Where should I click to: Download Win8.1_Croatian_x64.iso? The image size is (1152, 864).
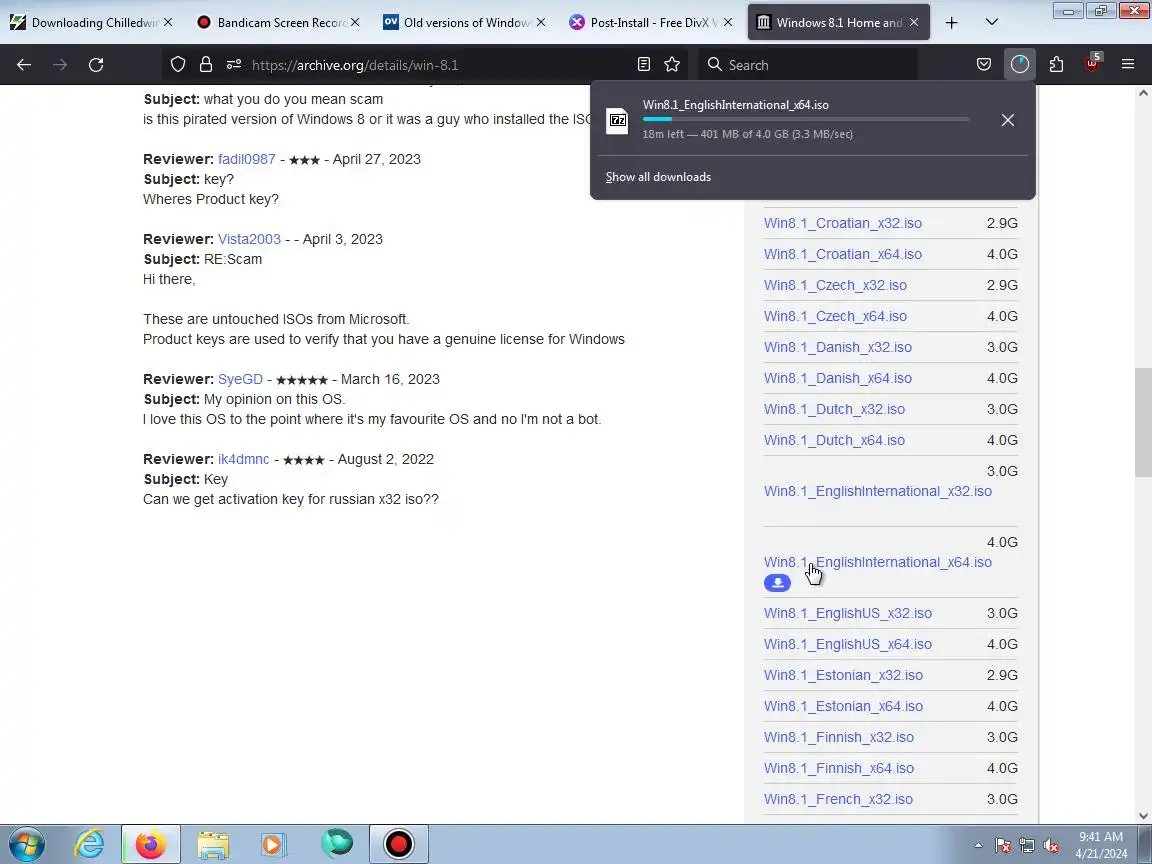(843, 254)
